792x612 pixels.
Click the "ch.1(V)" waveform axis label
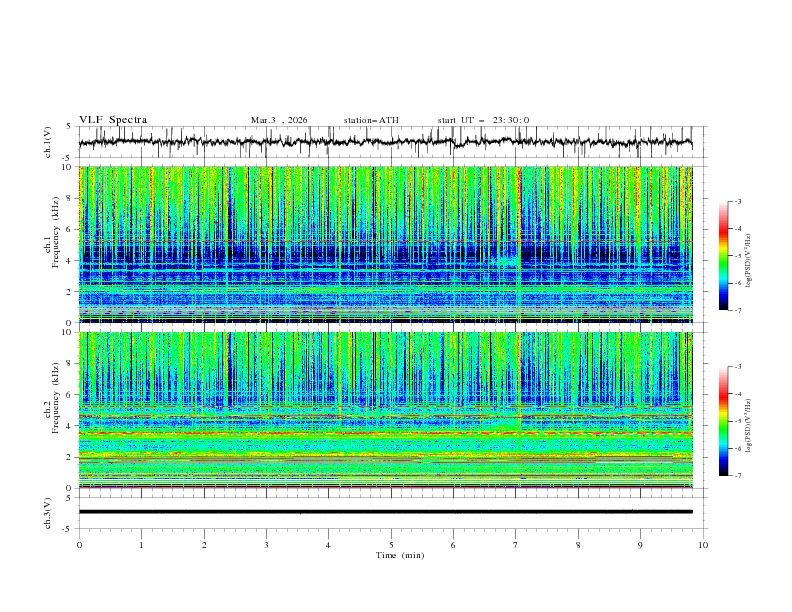click(48, 142)
